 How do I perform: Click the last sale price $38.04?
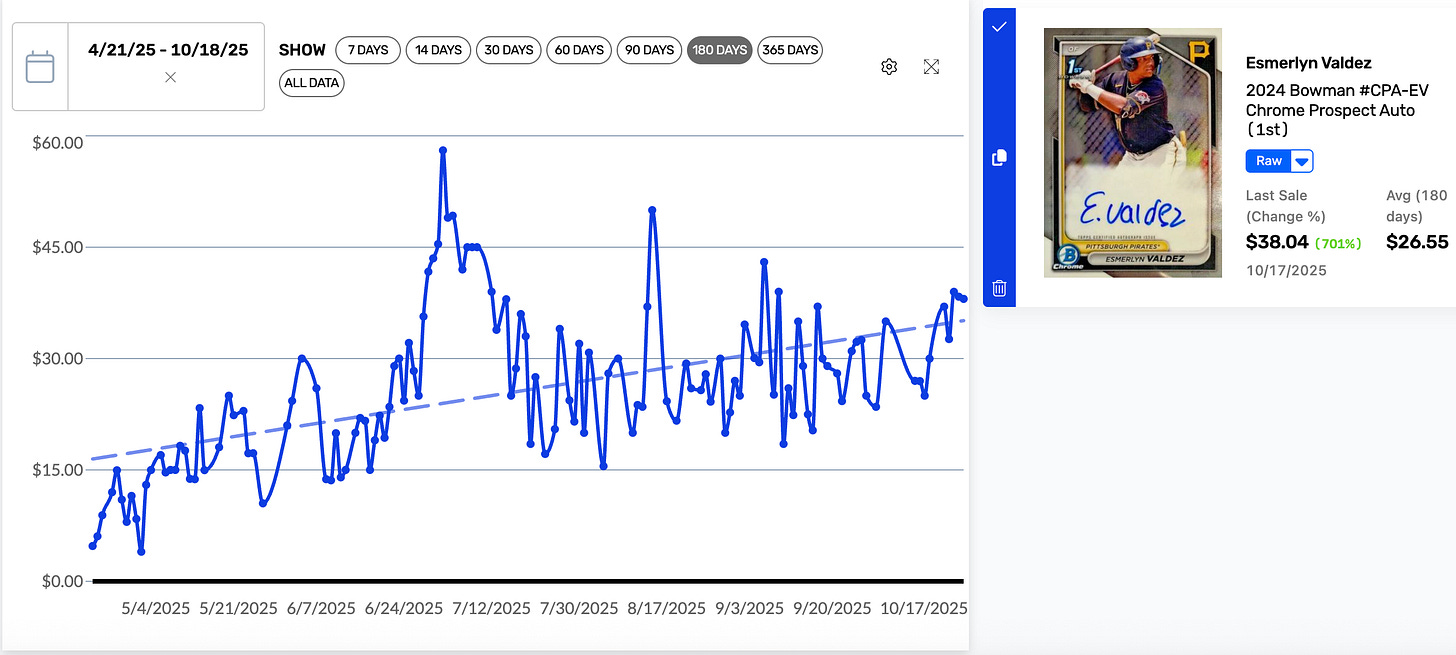pyautogui.click(x=1277, y=241)
